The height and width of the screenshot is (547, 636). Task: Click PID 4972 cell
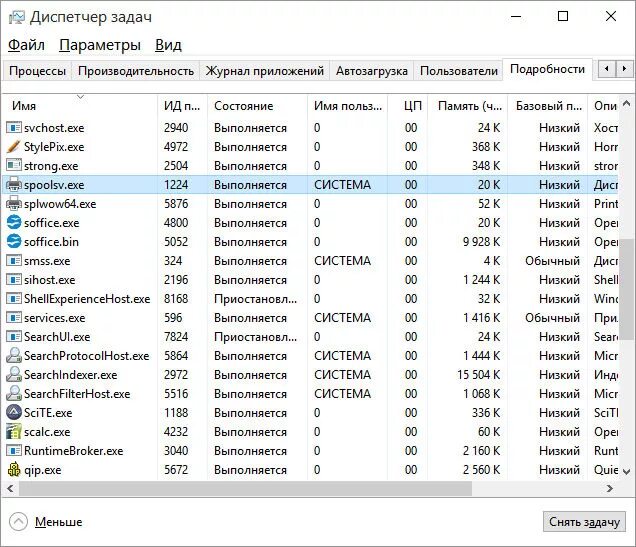(176, 147)
